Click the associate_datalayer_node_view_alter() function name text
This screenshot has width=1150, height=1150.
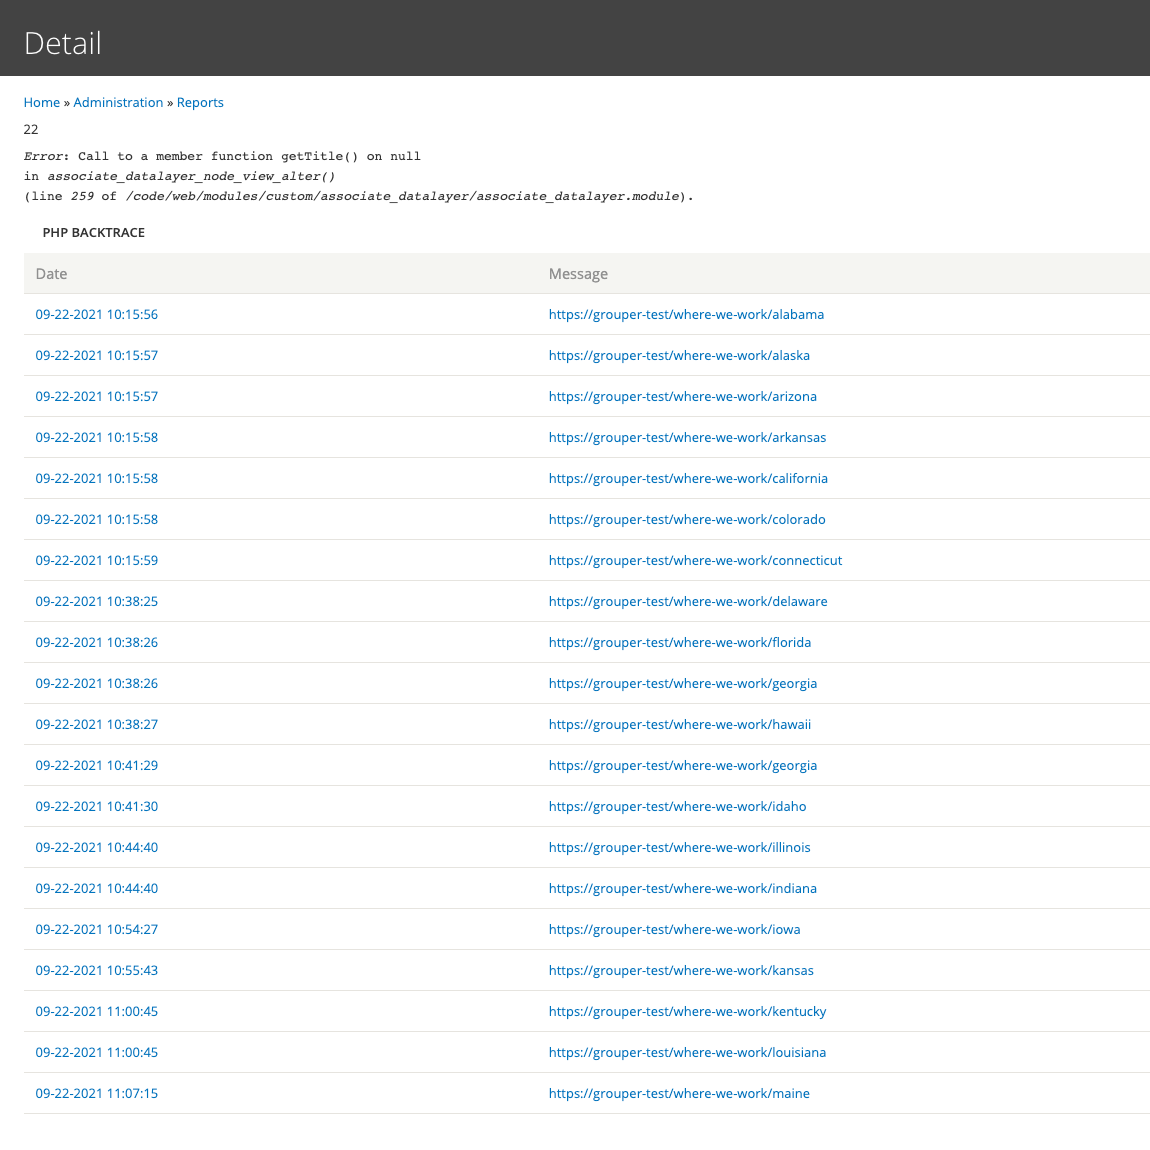pyautogui.click(x=191, y=177)
